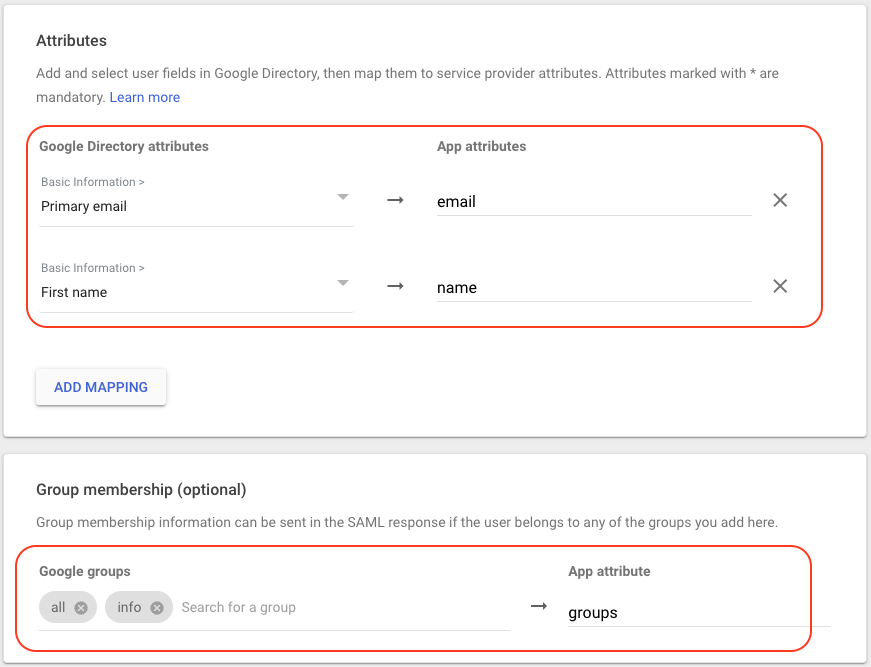Remove the name attribute mapping

point(780,286)
